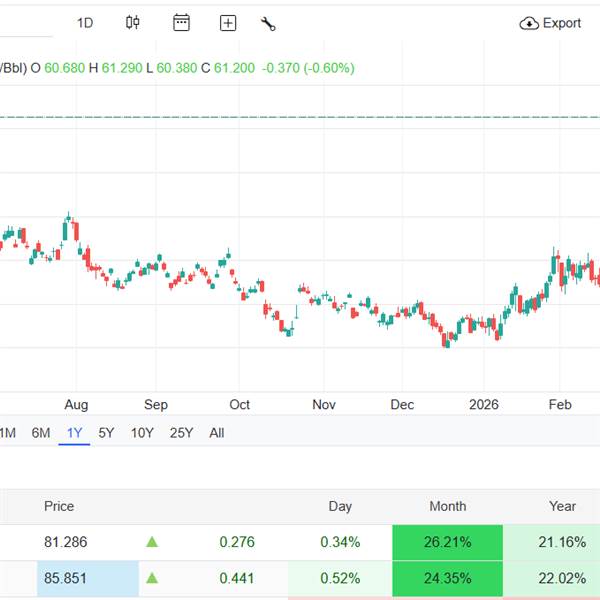Click the high price 61.290 value
This screenshot has height=600, width=600.
[x=122, y=68]
